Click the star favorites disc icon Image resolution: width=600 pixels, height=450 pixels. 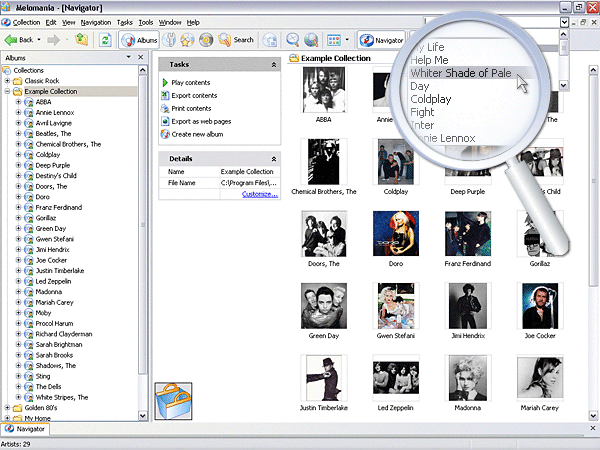click(187, 40)
